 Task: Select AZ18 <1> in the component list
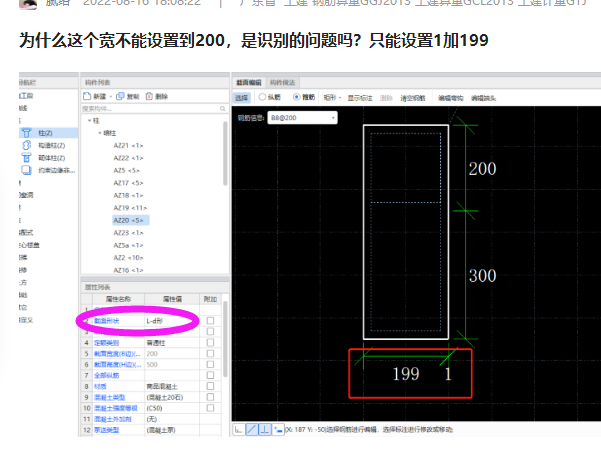tap(128, 195)
